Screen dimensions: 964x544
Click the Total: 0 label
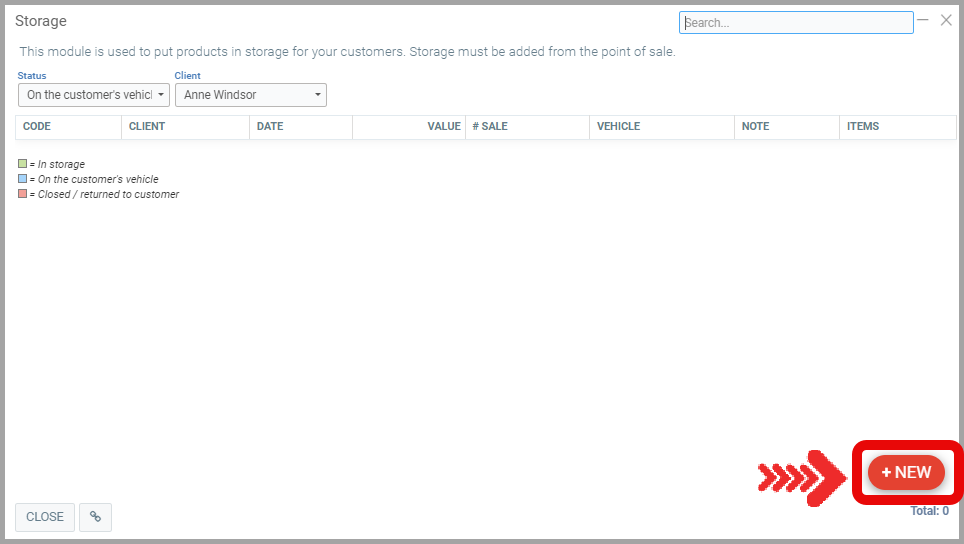click(929, 511)
